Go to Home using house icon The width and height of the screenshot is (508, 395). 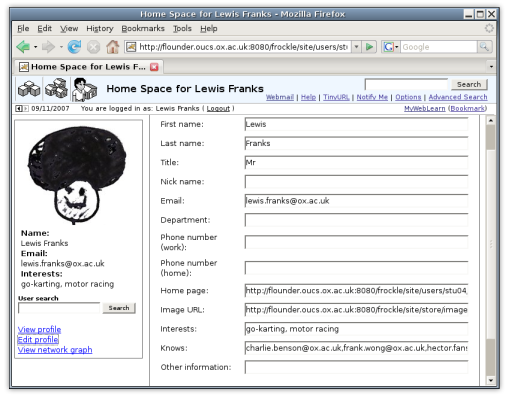click(x=113, y=47)
